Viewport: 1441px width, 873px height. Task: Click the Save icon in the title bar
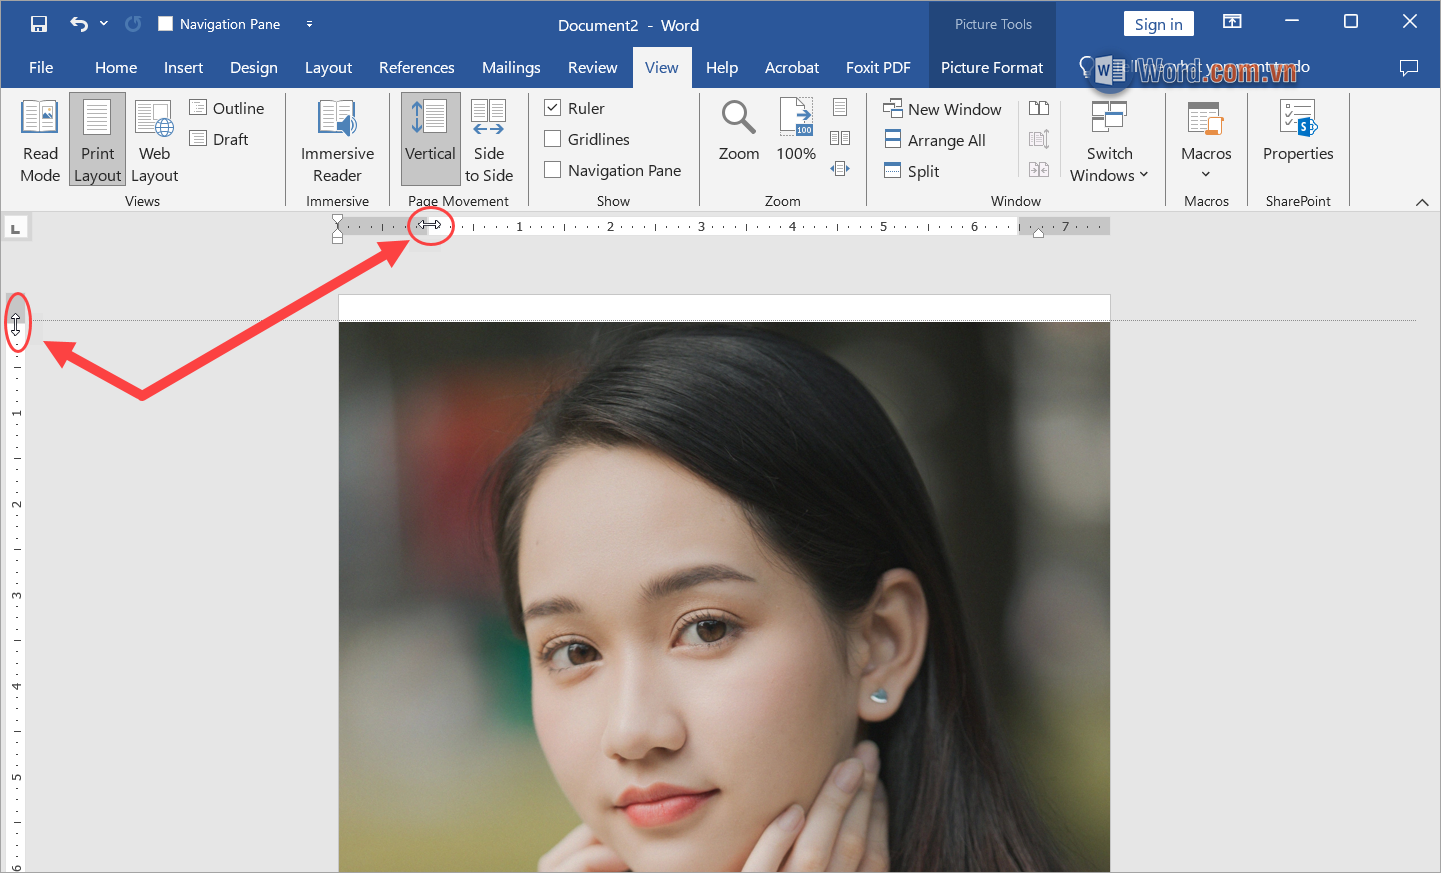click(39, 24)
